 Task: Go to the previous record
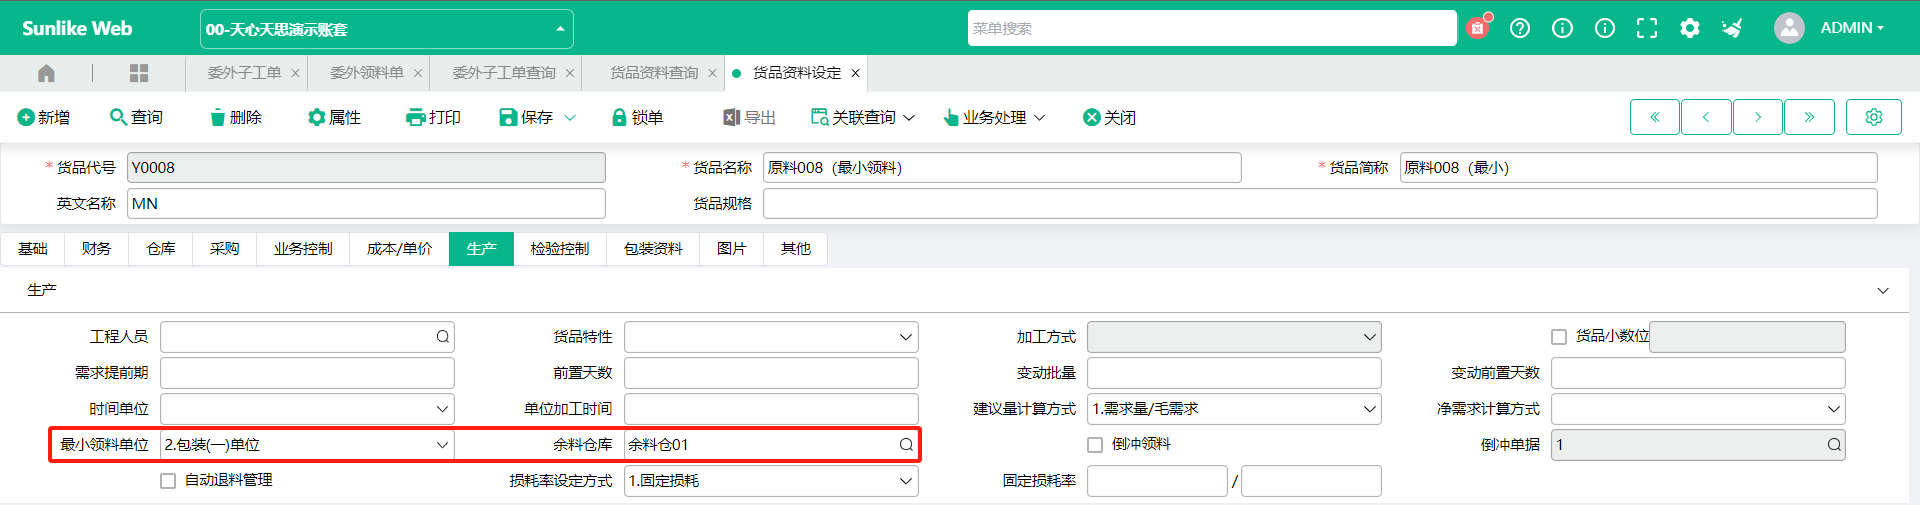coord(1706,117)
